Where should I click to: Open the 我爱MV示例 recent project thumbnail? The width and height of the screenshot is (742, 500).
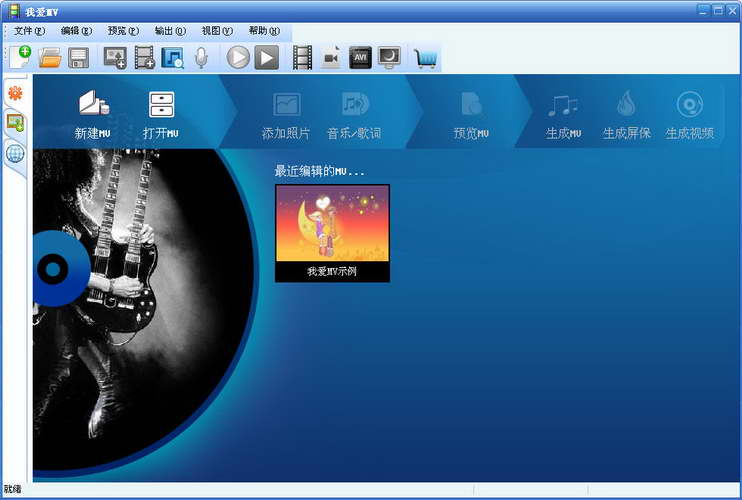click(332, 232)
